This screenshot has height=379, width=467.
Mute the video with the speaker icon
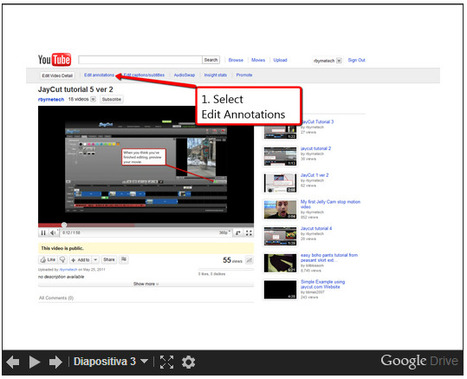53,233
